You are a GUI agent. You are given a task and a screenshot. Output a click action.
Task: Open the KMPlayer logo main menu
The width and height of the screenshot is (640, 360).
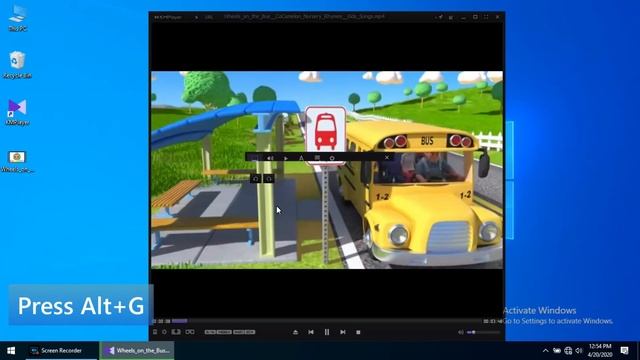pos(168,17)
